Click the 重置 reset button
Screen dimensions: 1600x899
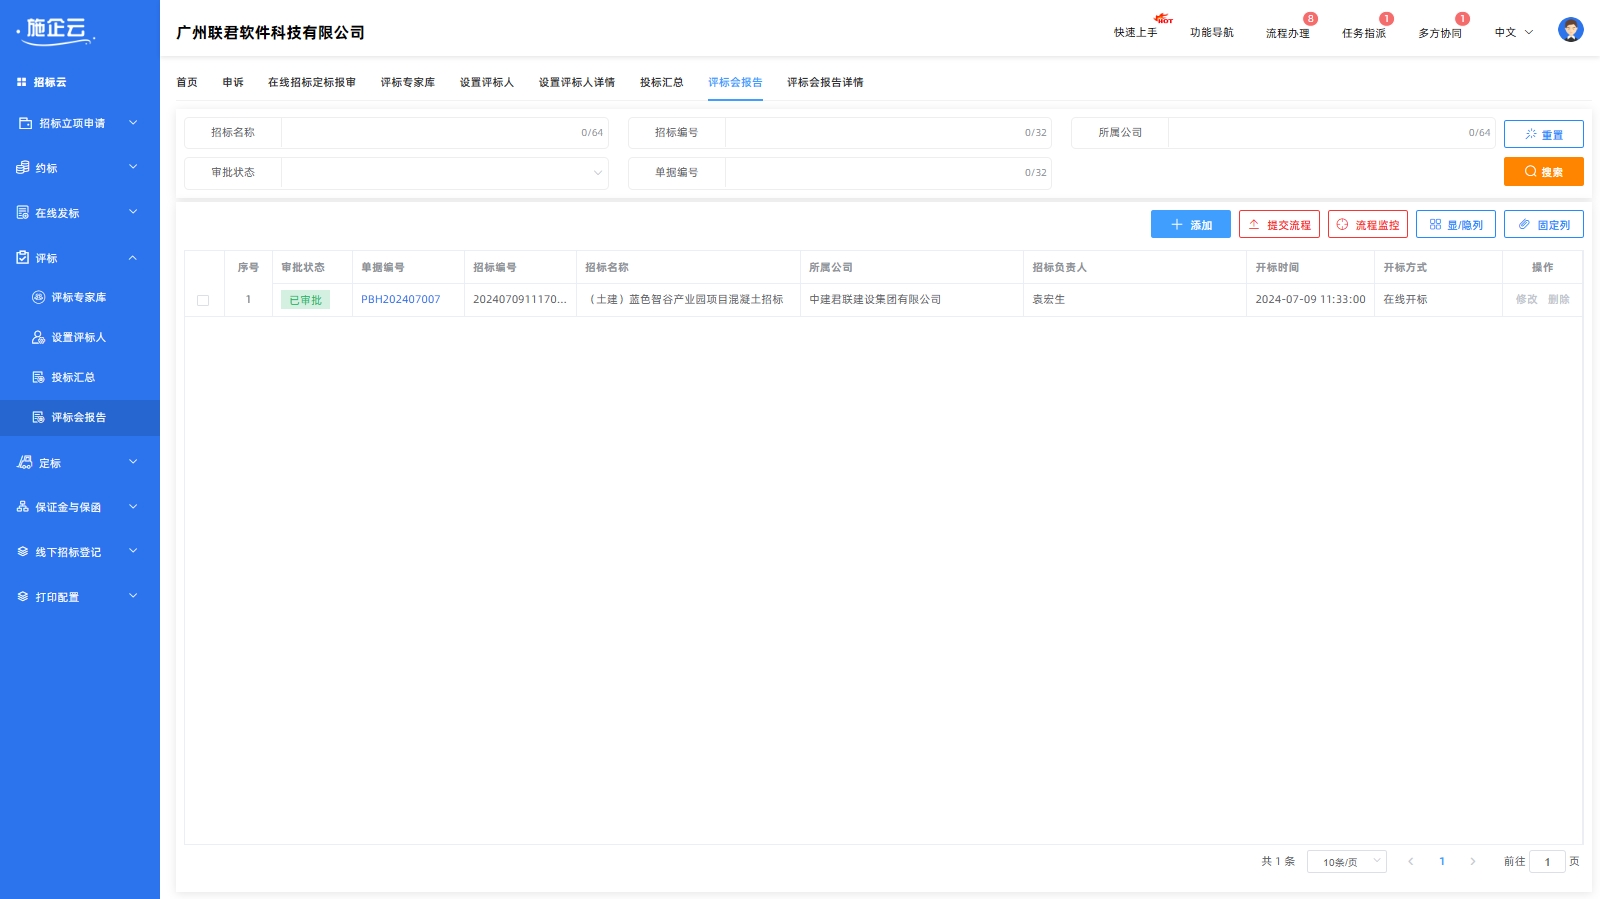pyautogui.click(x=1543, y=134)
